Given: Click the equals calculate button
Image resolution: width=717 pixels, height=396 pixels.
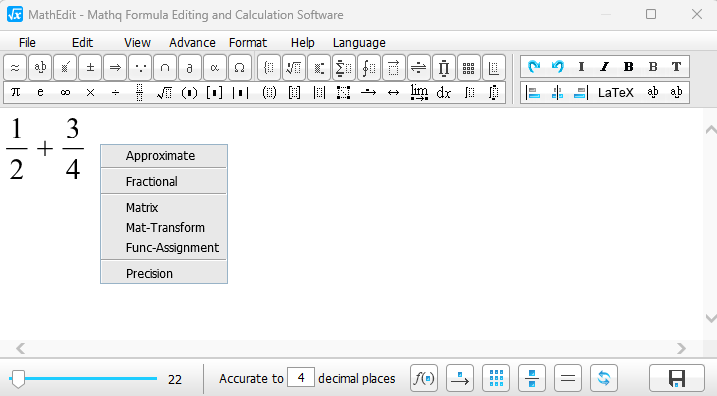Looking at the screenshot, I should (568, 378).
